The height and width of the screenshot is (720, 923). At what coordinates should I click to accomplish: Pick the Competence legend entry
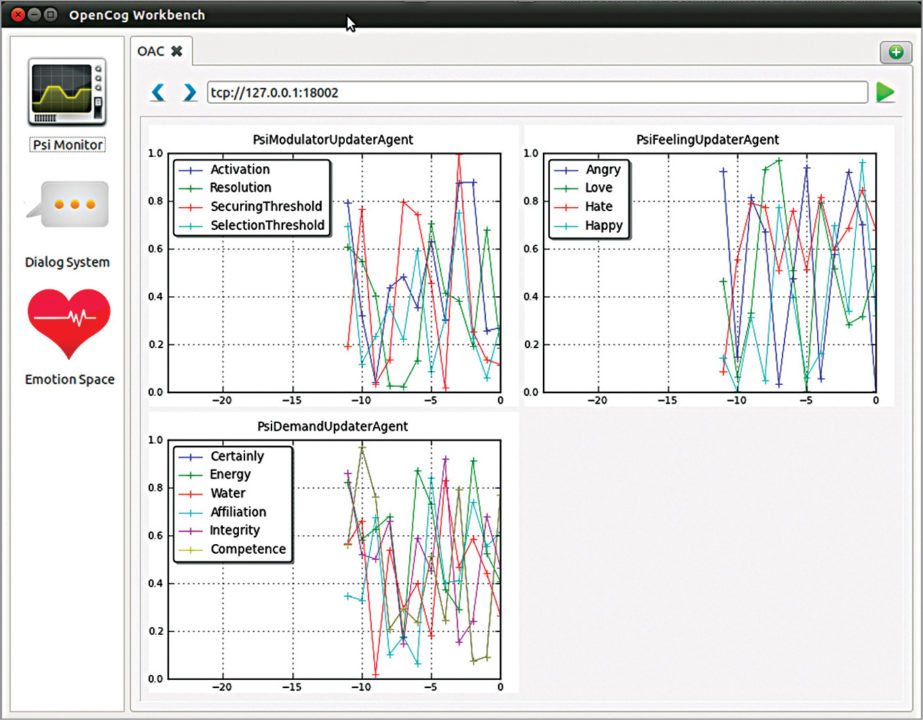click(x=247, y=549)
